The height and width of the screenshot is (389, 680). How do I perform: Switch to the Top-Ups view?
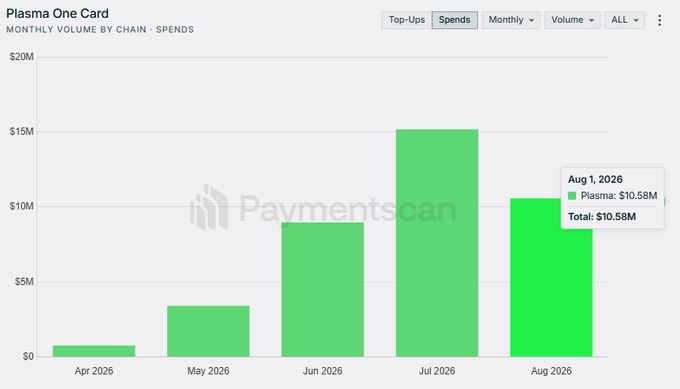[x=406, y=20]
